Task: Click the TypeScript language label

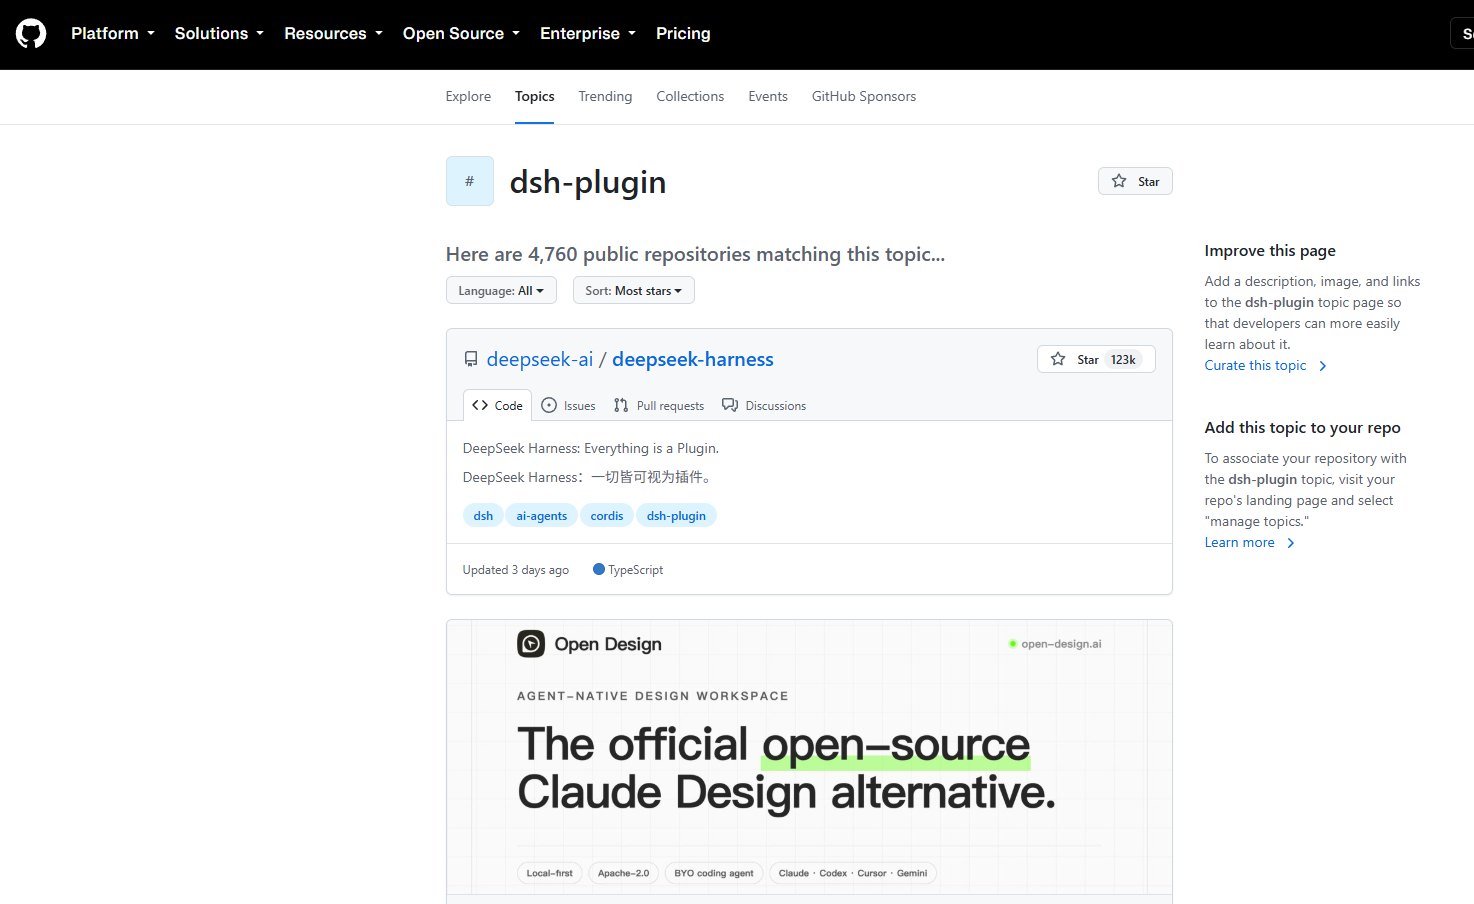Action: (x=636, y=570)
